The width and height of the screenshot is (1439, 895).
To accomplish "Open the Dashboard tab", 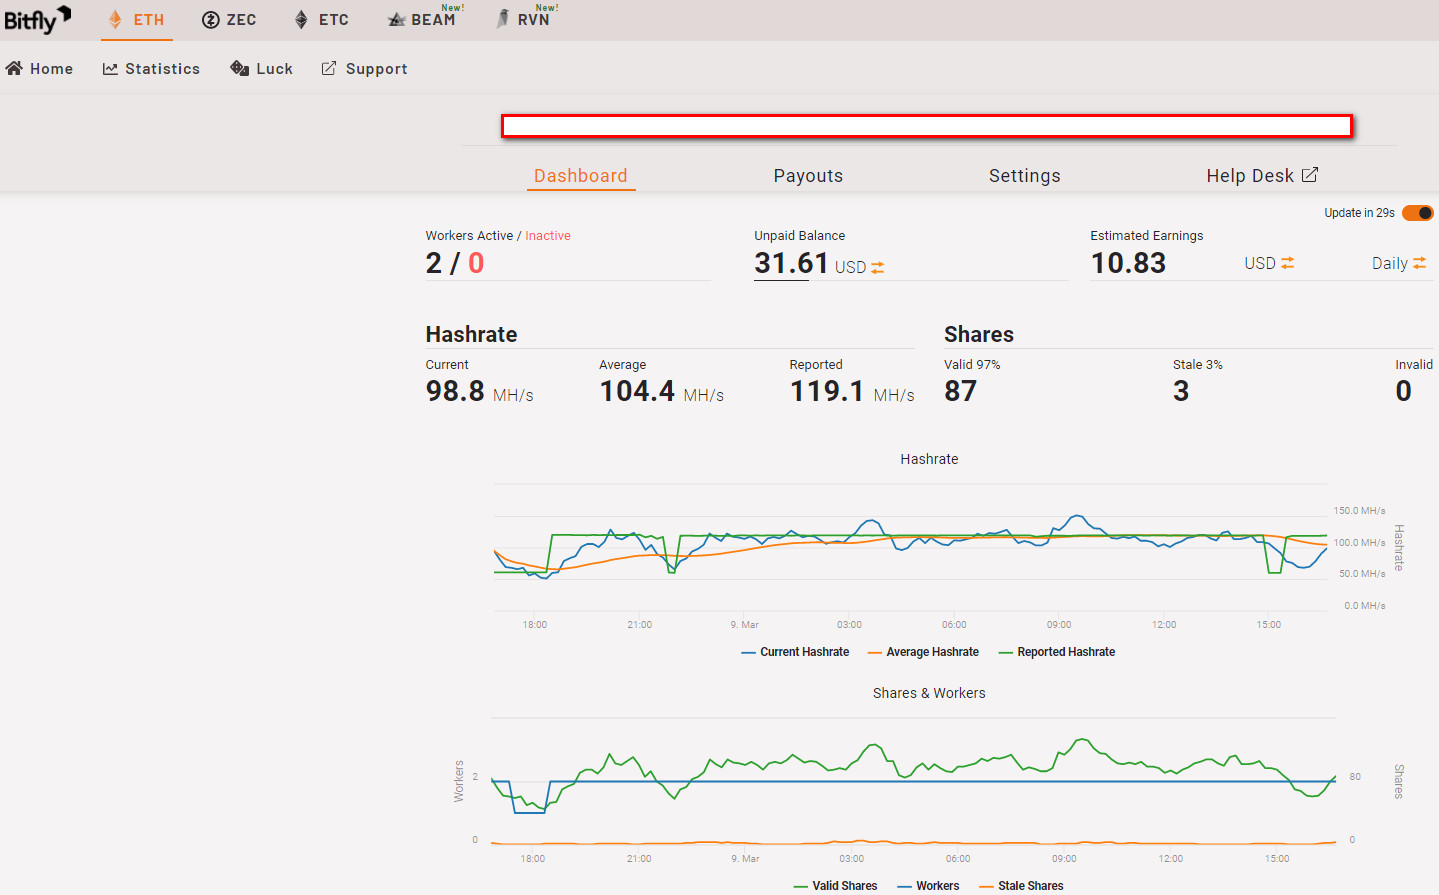I will click(581, 176).
